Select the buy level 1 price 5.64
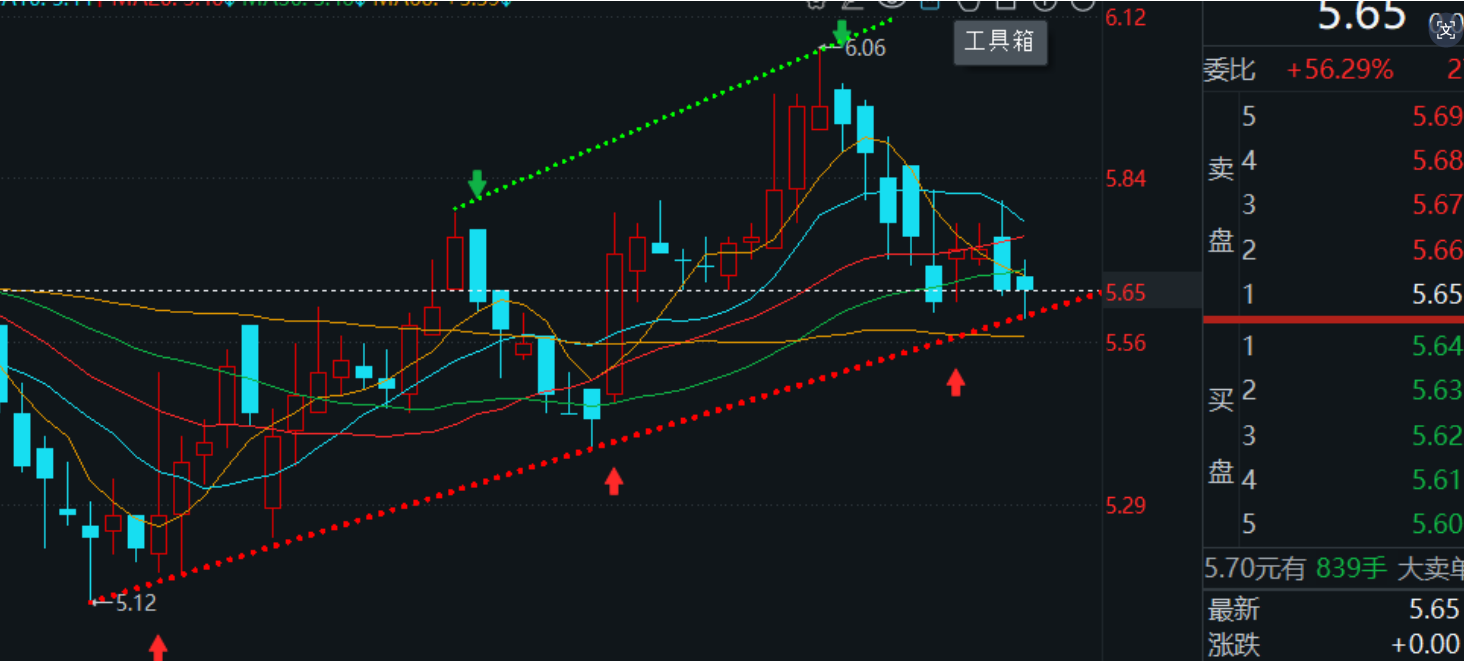The width and height of the screenshot is (1464, 662). pos(1437,347)
